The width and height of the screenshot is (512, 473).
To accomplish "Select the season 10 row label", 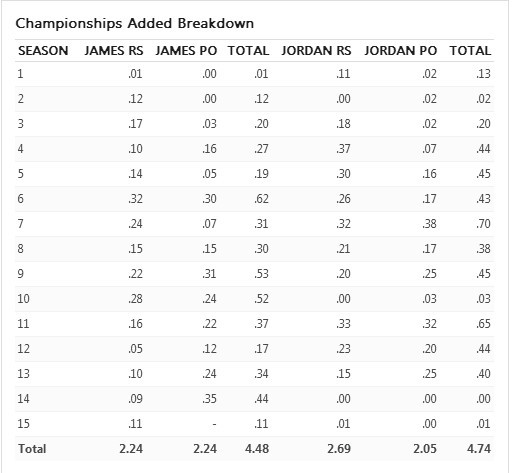I will tap(23, 299).
